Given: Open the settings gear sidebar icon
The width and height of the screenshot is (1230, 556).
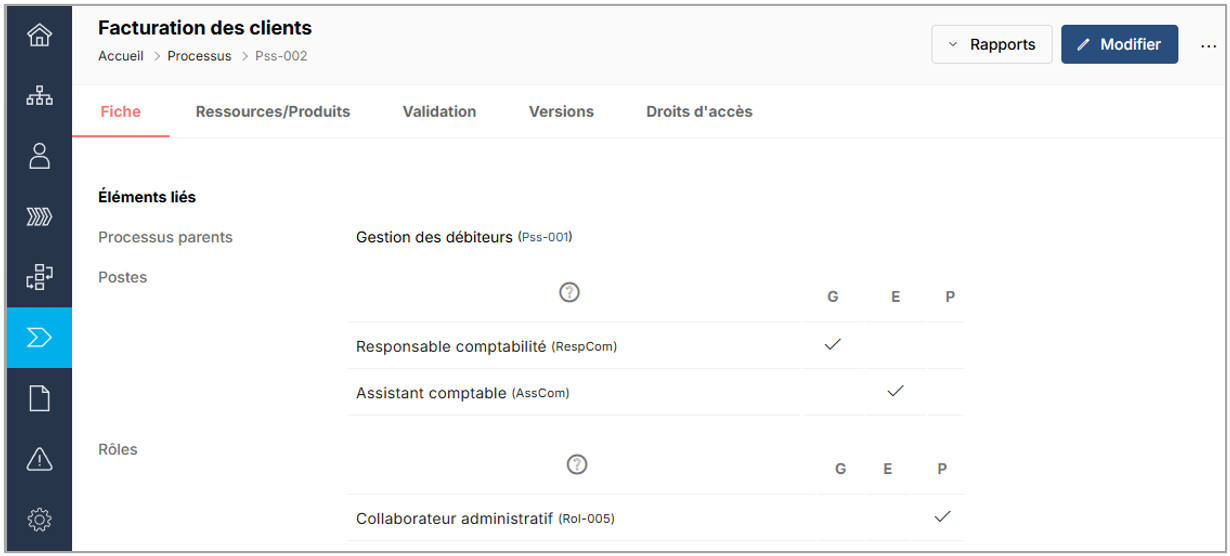Looking at the screenshot, I should [39, 520].
